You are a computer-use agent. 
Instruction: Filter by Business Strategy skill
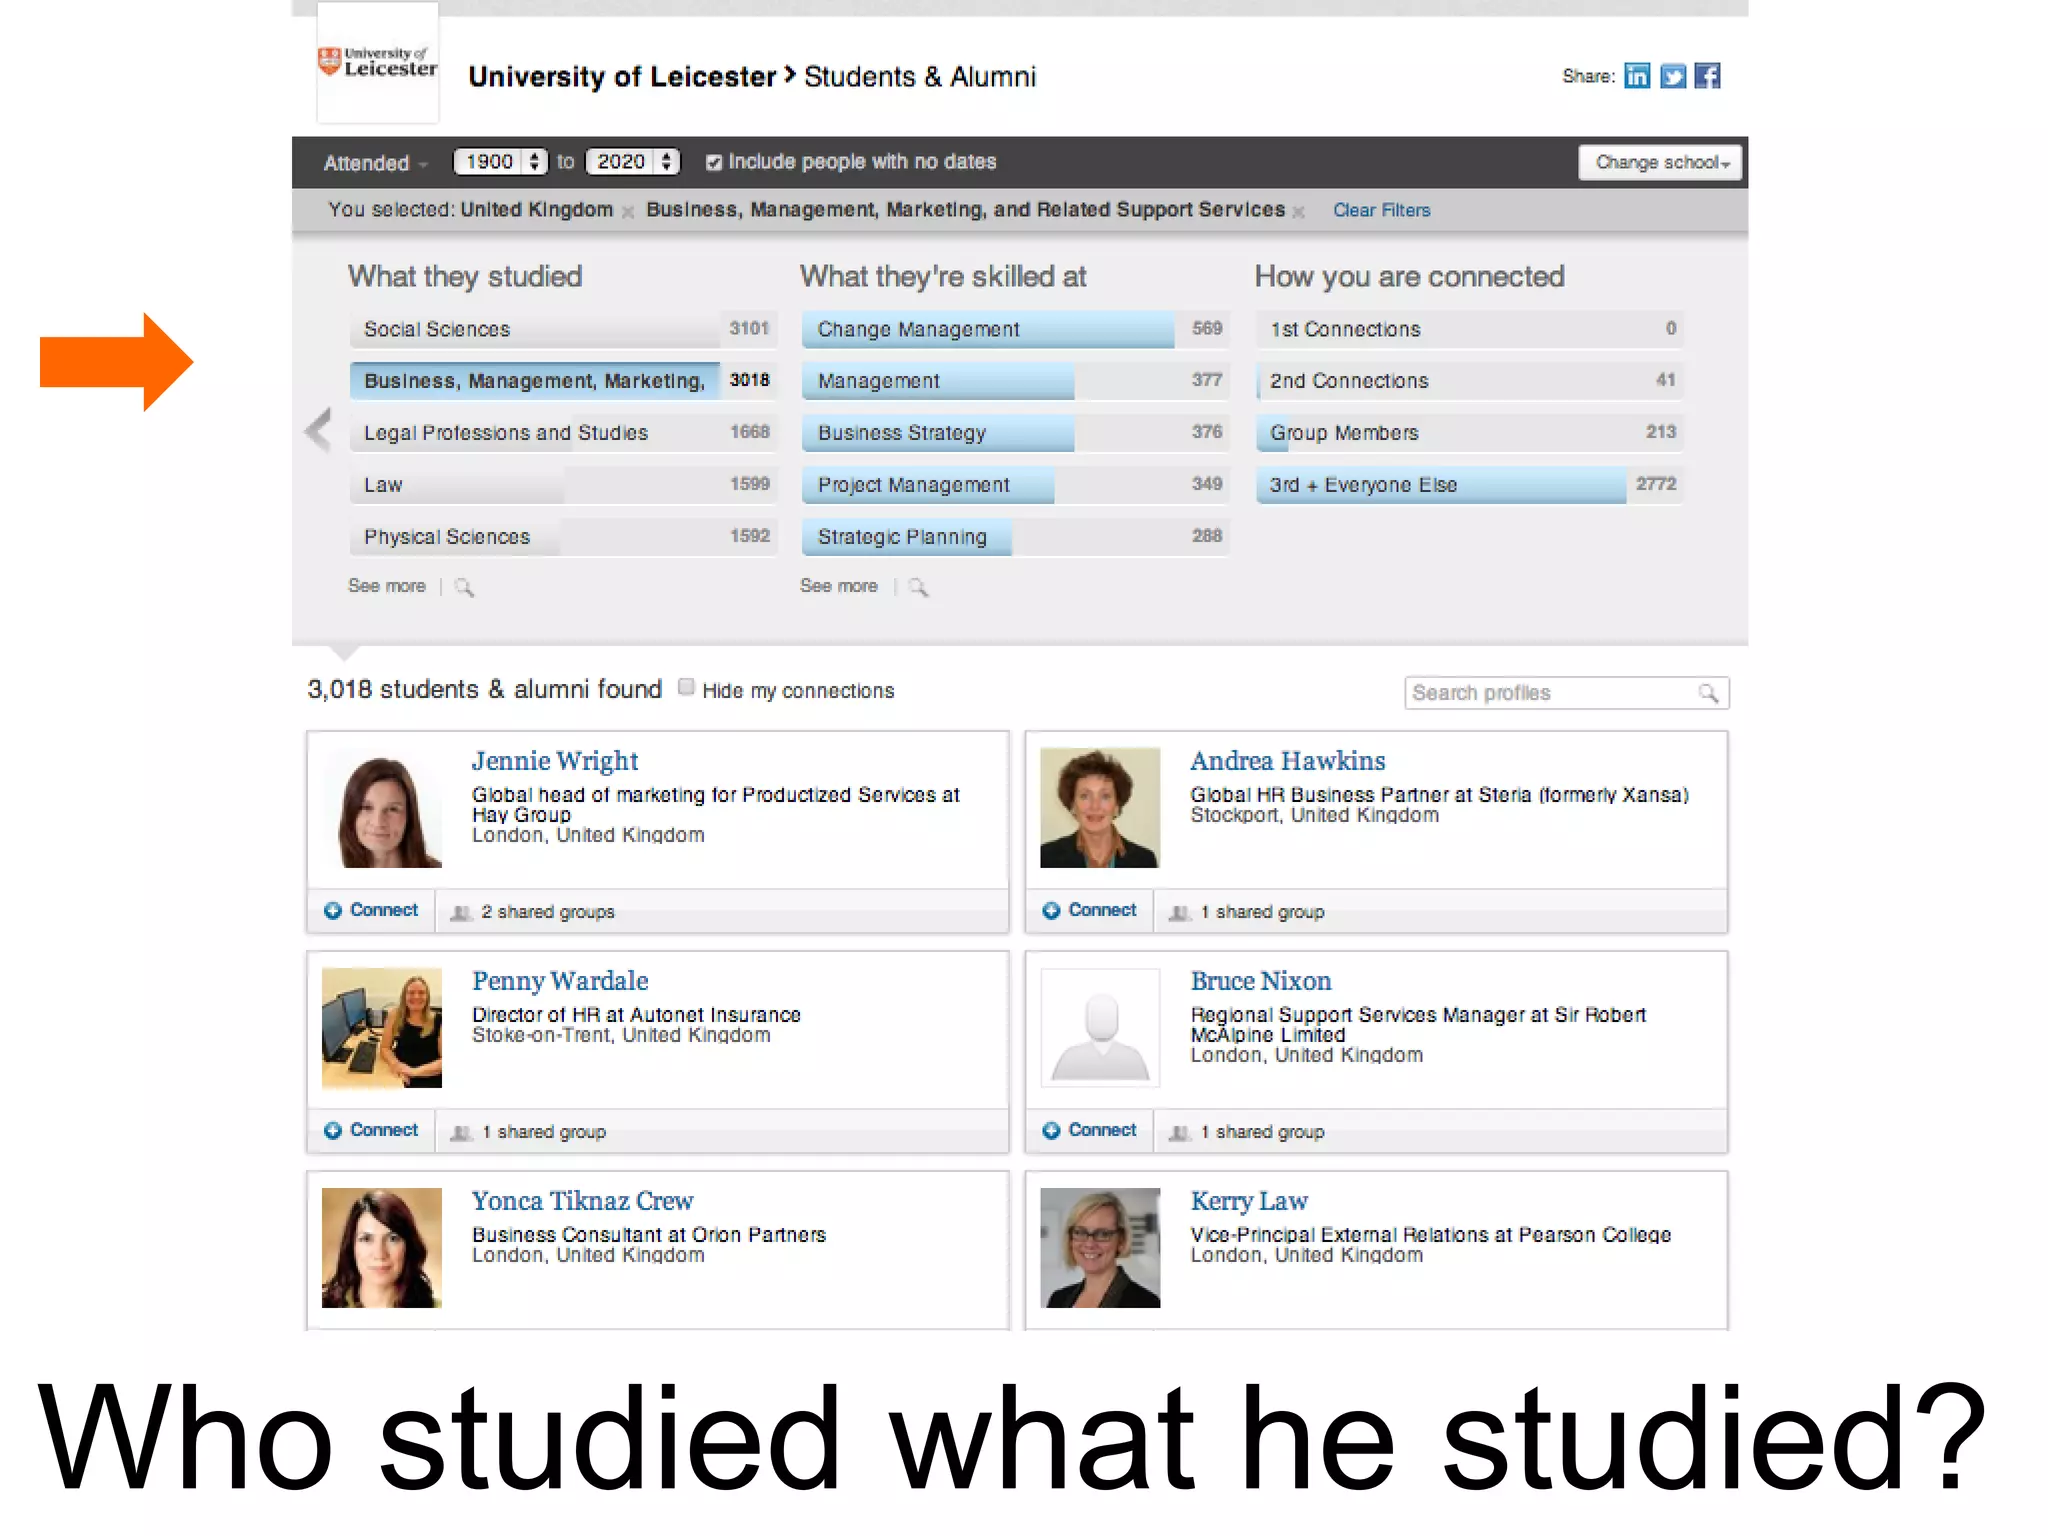1015,433
